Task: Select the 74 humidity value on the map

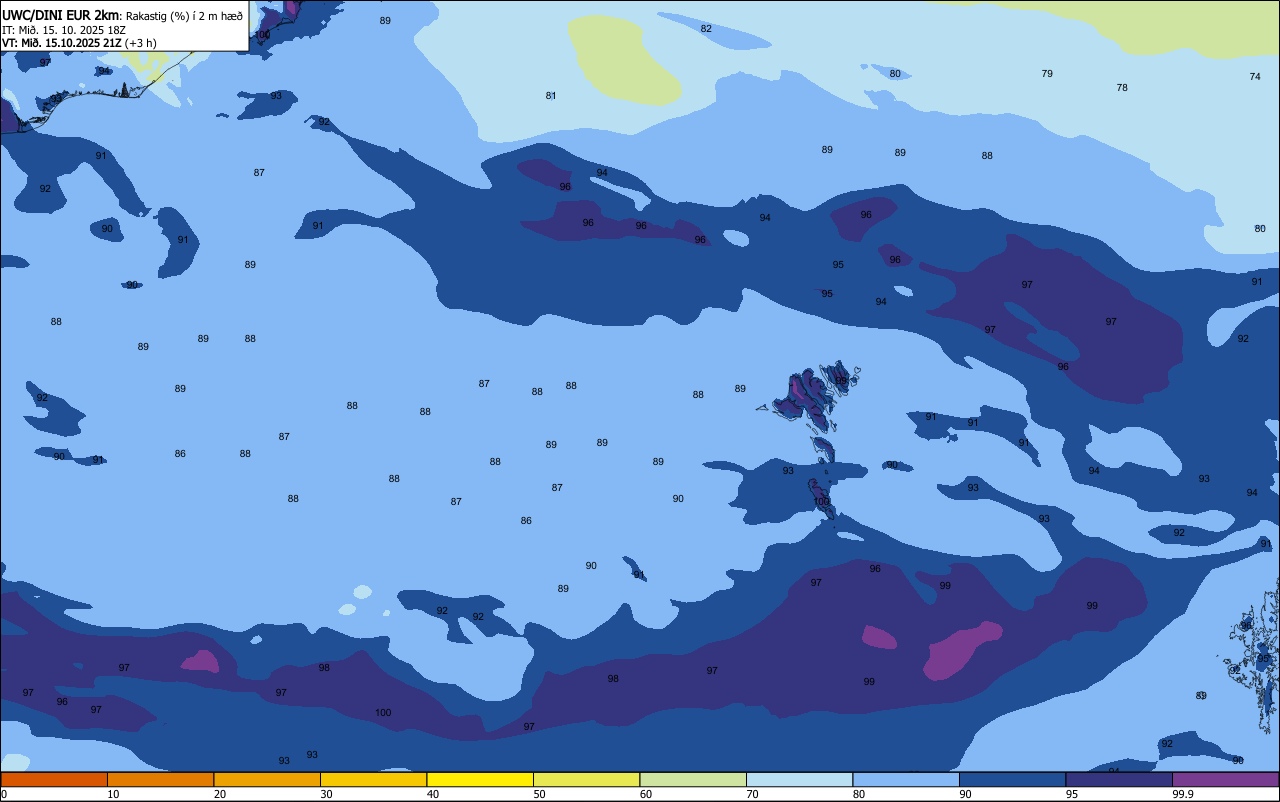Action: click(1255, 77)
